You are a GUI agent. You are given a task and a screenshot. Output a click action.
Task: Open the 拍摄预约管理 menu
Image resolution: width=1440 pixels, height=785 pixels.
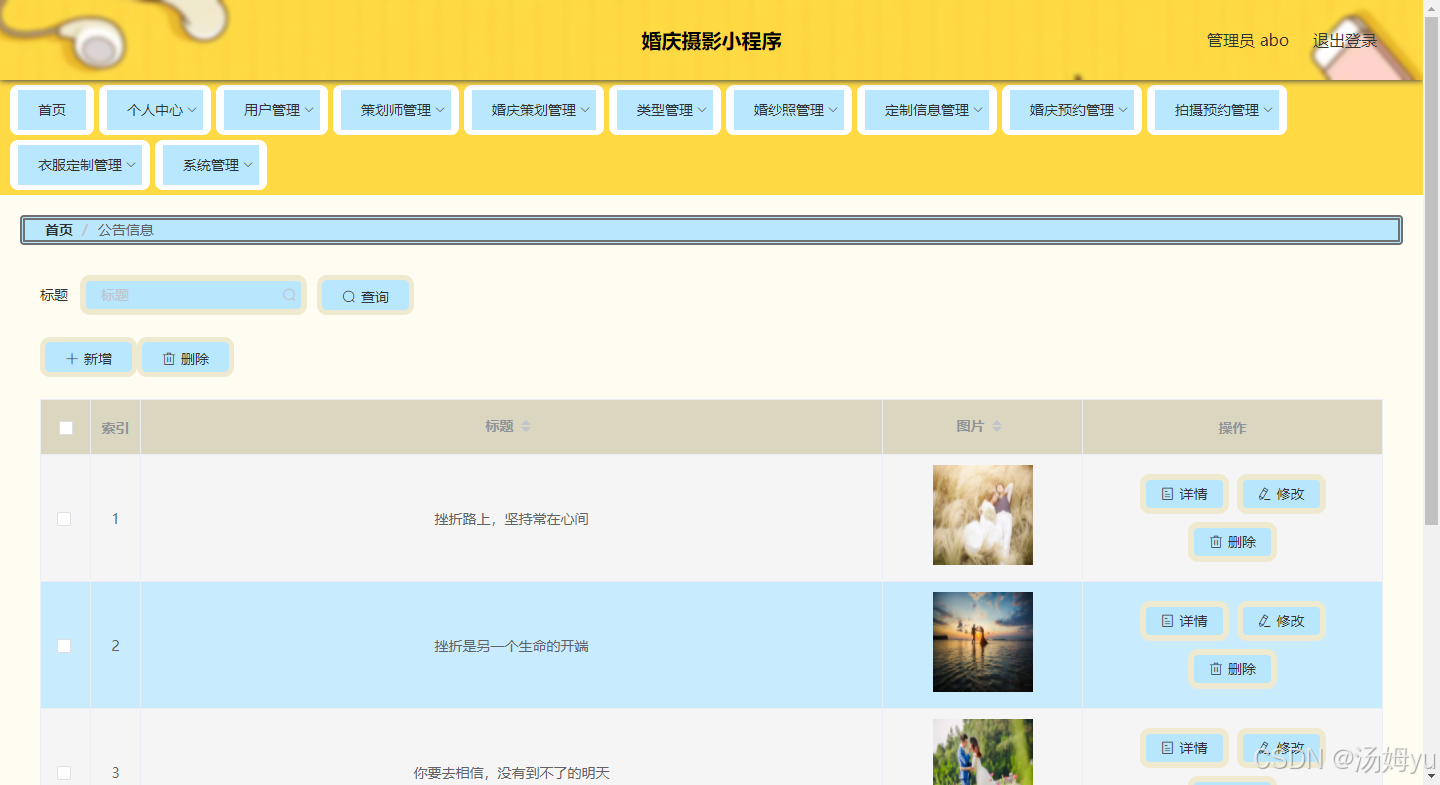[1217, 110]
